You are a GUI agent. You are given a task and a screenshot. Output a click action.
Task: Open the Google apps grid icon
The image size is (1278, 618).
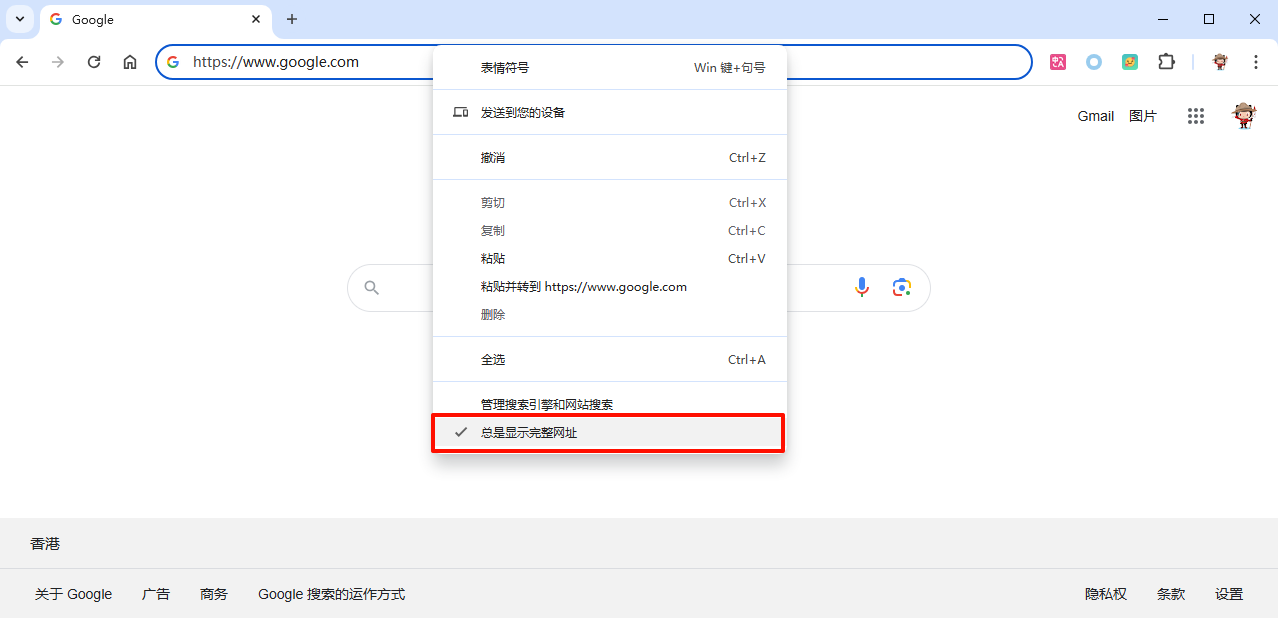click(x=1196, y=116)
